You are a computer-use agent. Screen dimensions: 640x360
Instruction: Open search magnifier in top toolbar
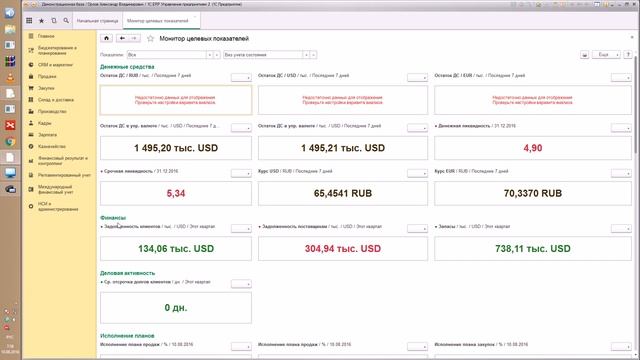click(x=66, y=20)
